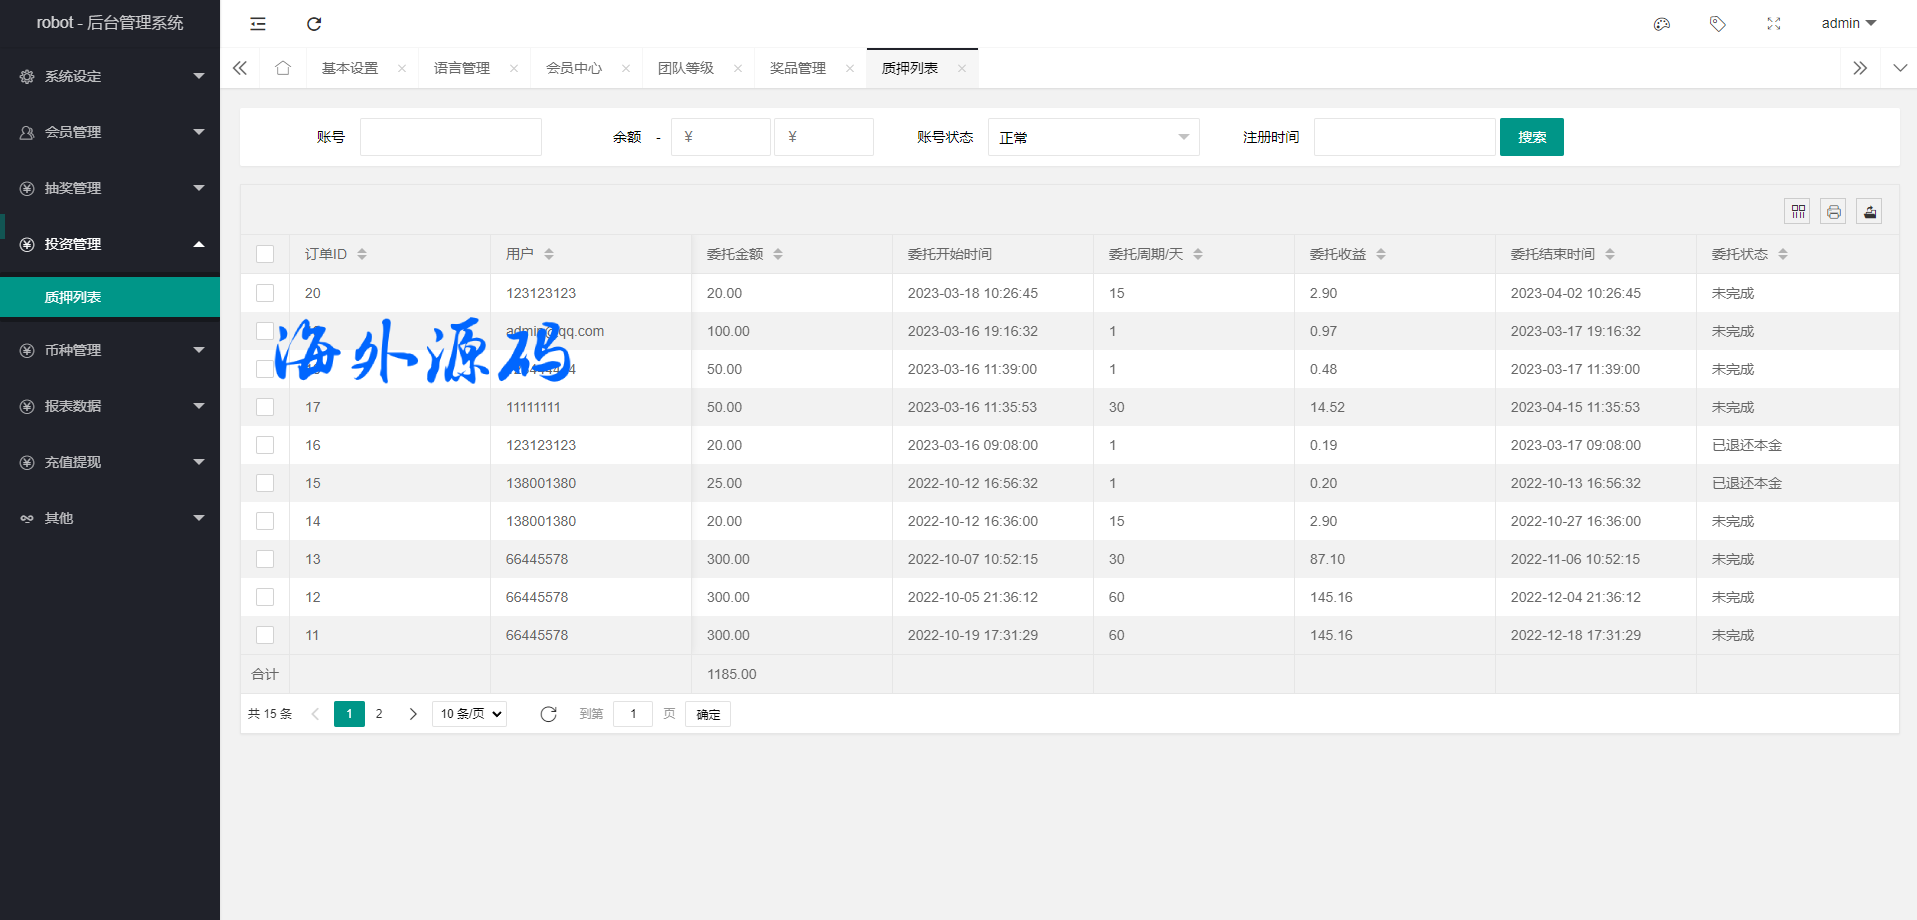The width and height of the screenshot is (1917, 920).
Task: Open the column filter icon
Action: point(1798,211)
